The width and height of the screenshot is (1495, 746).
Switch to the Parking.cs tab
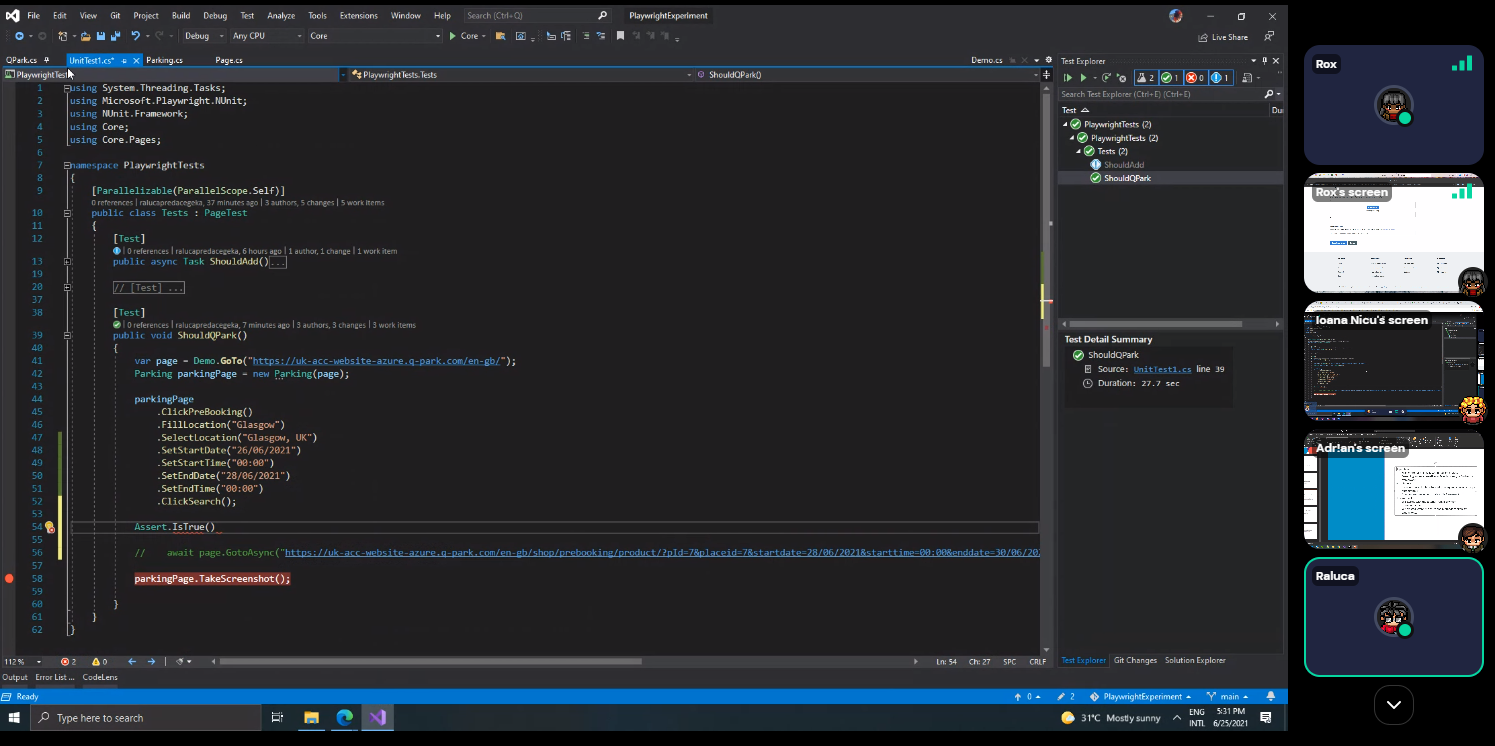(x=164, y=60)
